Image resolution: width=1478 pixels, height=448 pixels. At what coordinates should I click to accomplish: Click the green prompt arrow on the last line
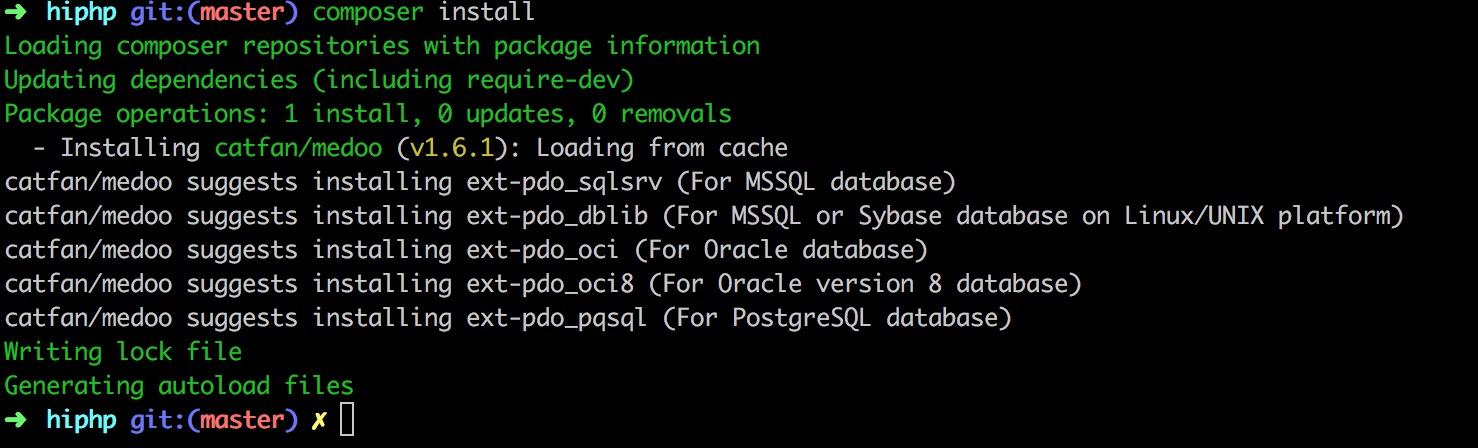click(18, 420)
